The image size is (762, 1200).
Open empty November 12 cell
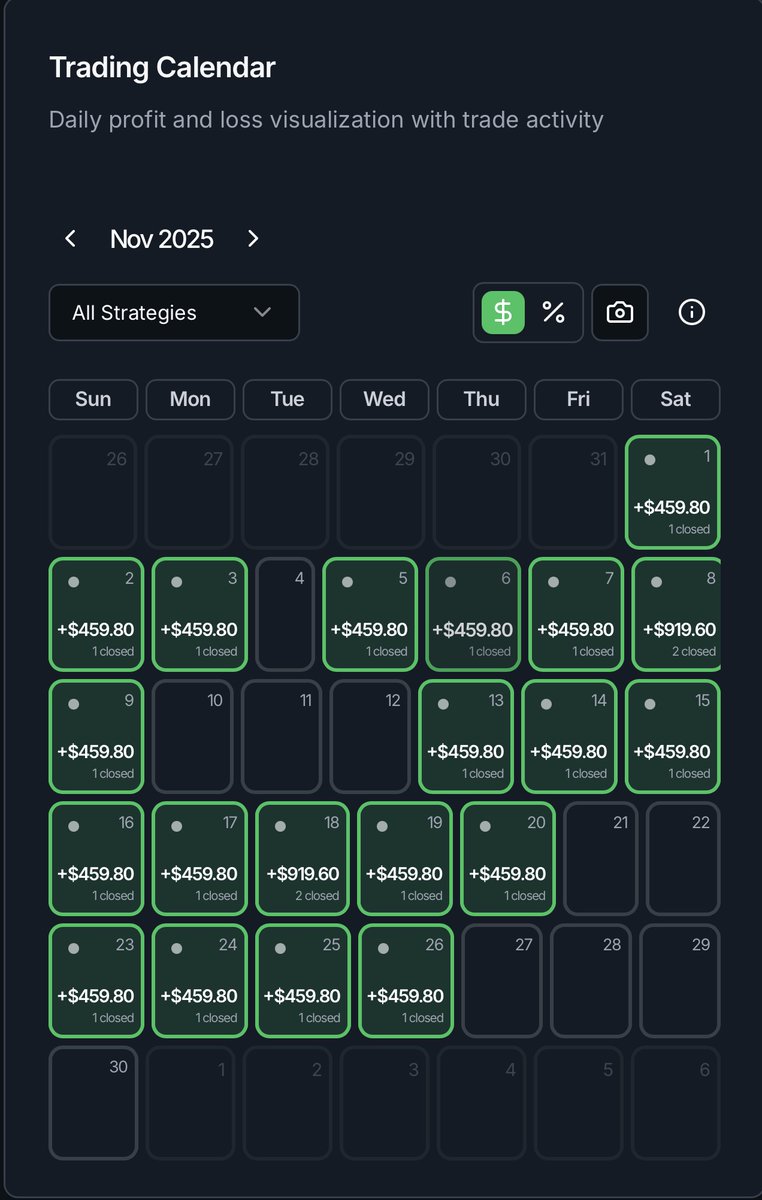370,736
